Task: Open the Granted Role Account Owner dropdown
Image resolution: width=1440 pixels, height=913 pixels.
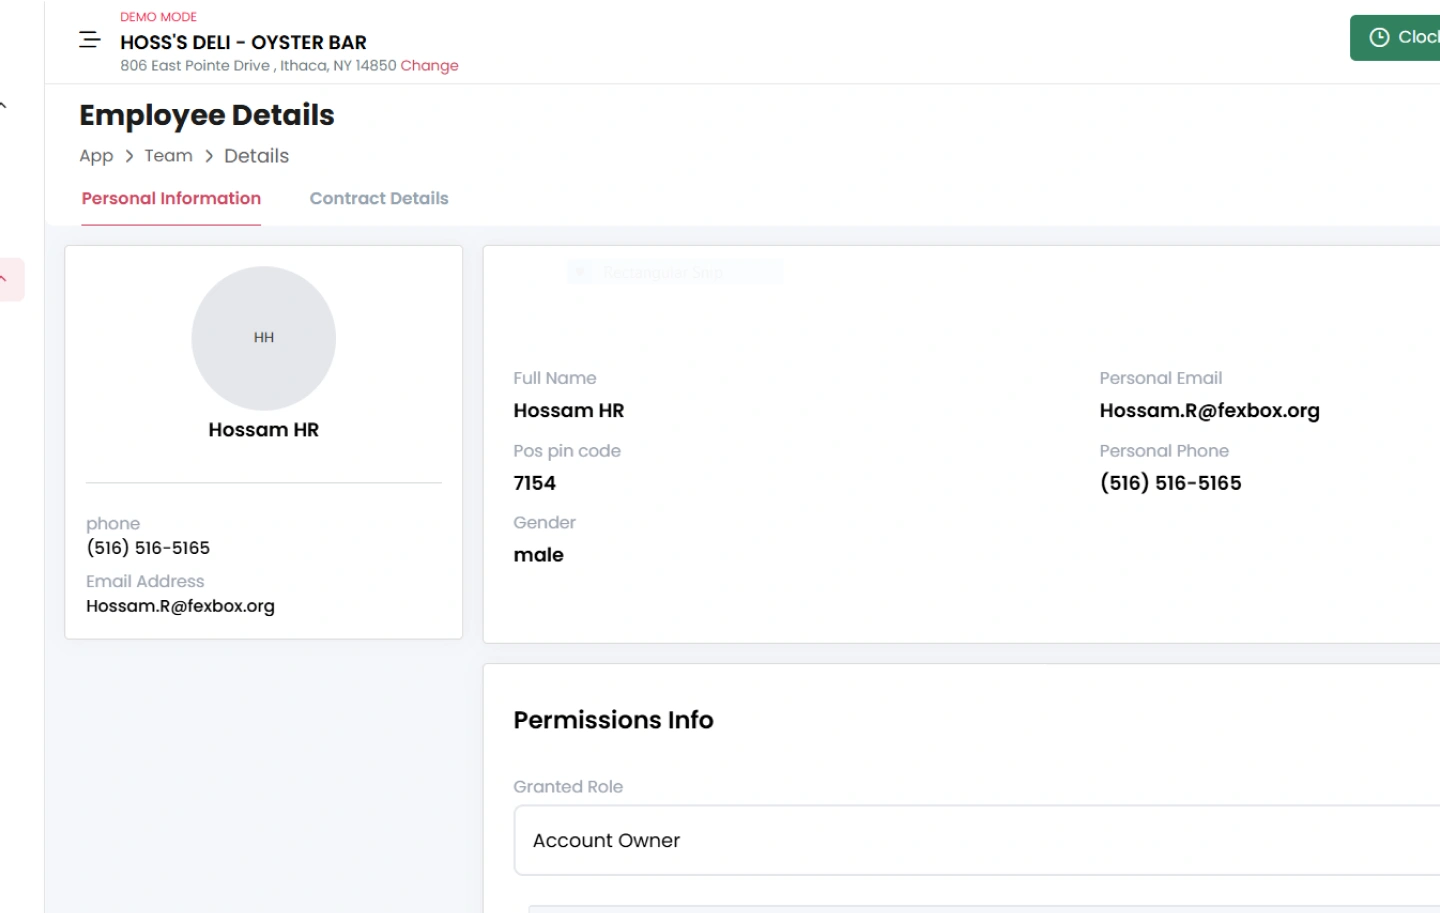Action: point(976,840)
